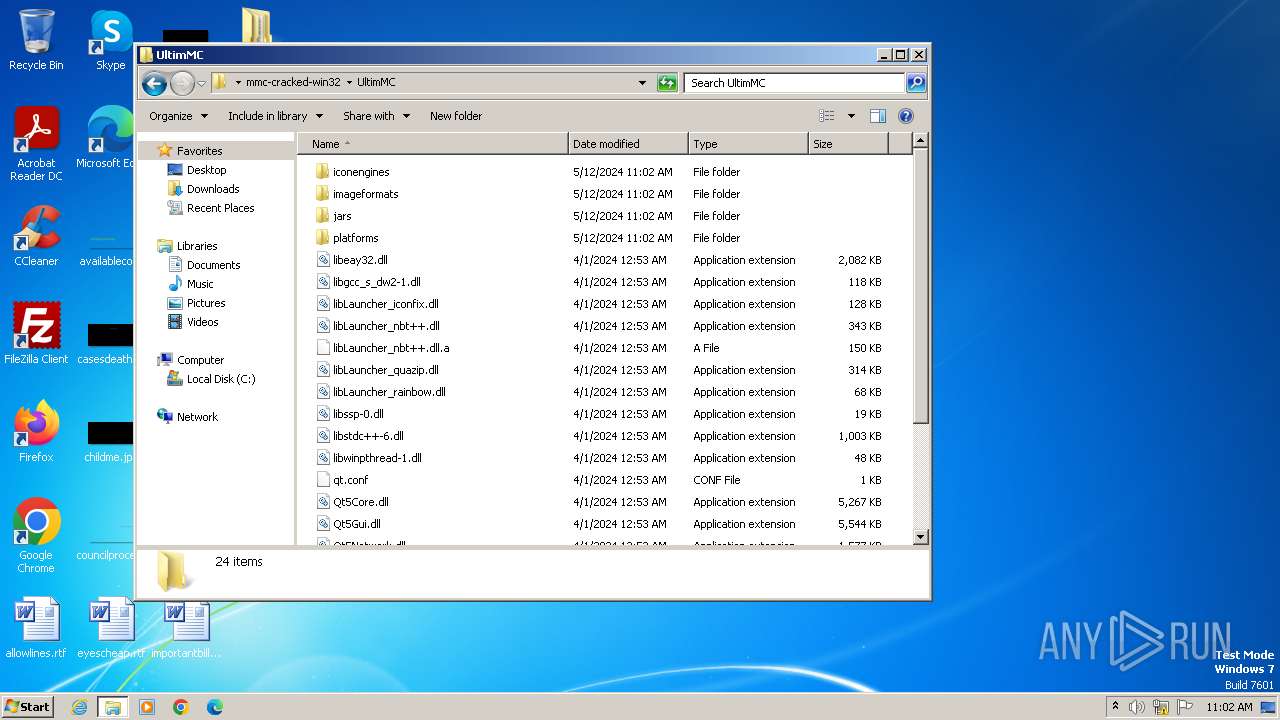Image resolution: width=1280 pixels, height=720 pixels.
Task: Sort by the Type column header
Action: pyautogui.click(x=748, y=144)
